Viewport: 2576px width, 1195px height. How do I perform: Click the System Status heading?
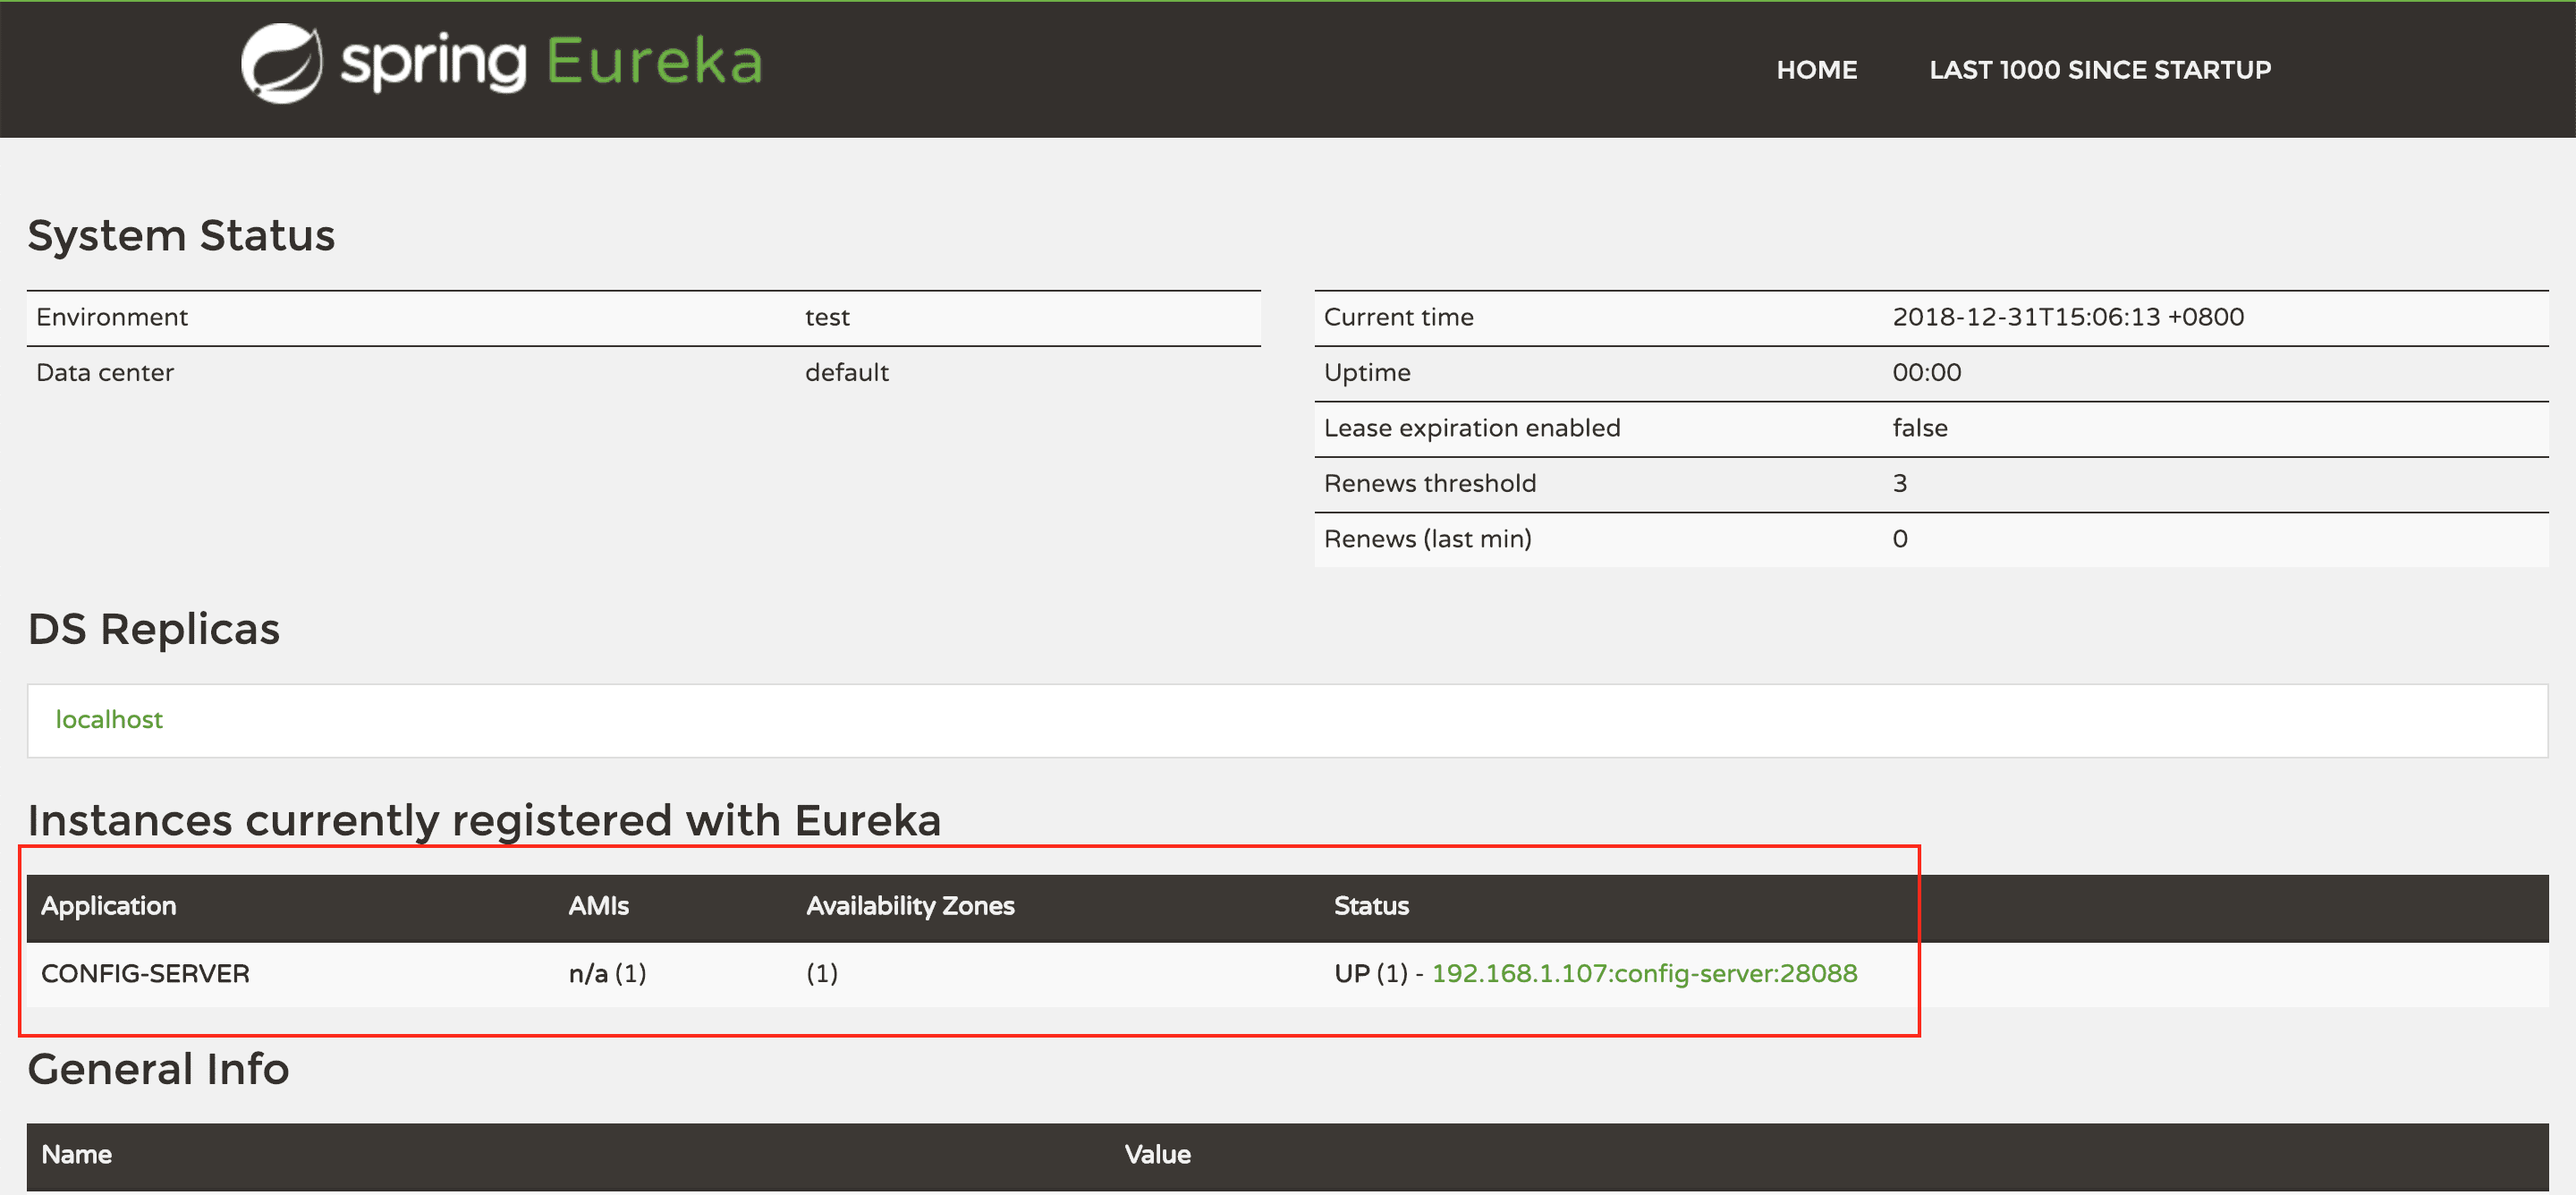point(181,236)
